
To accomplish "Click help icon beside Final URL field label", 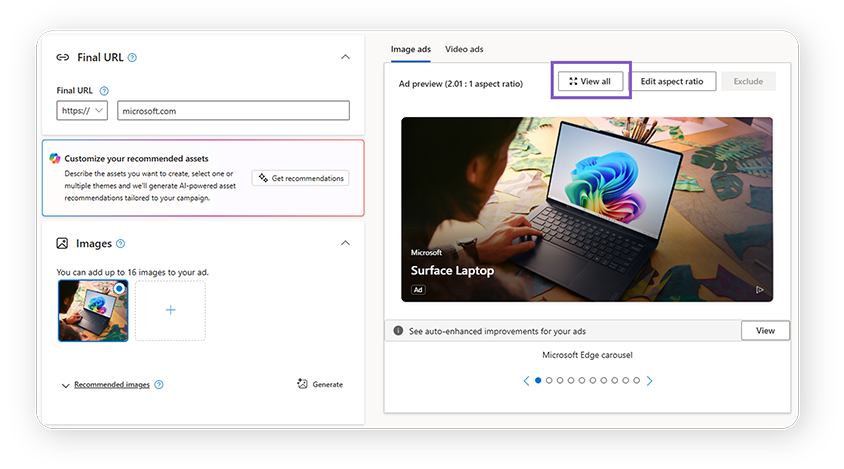I will pyautogui.click(x=104, y=91).
